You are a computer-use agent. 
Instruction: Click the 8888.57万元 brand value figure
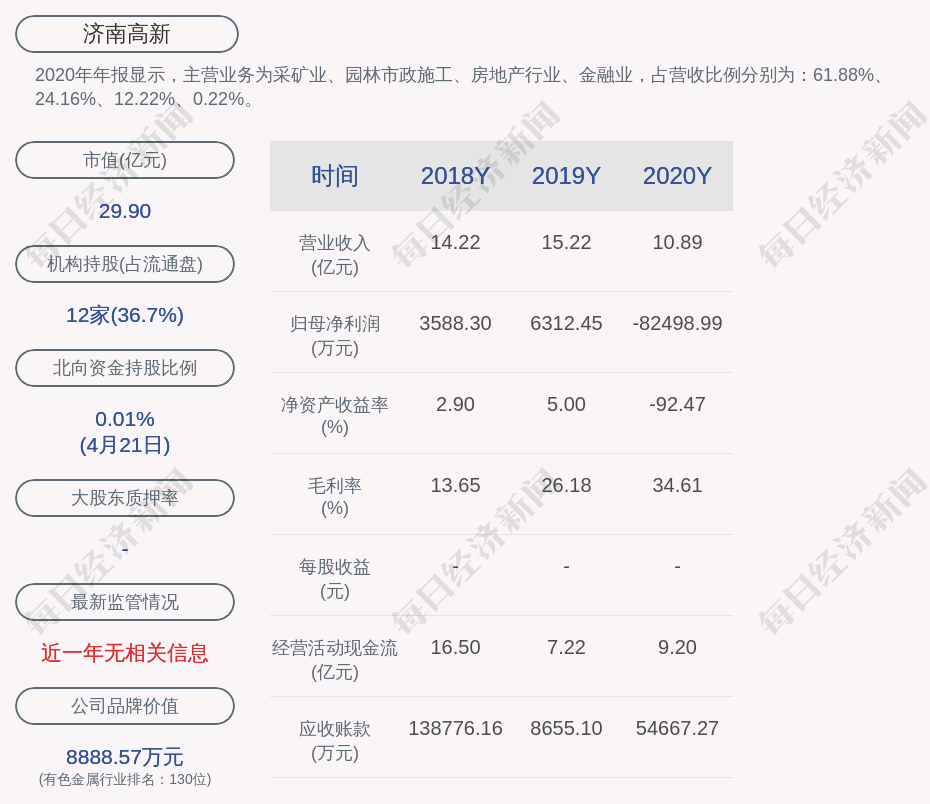(125, 757)
